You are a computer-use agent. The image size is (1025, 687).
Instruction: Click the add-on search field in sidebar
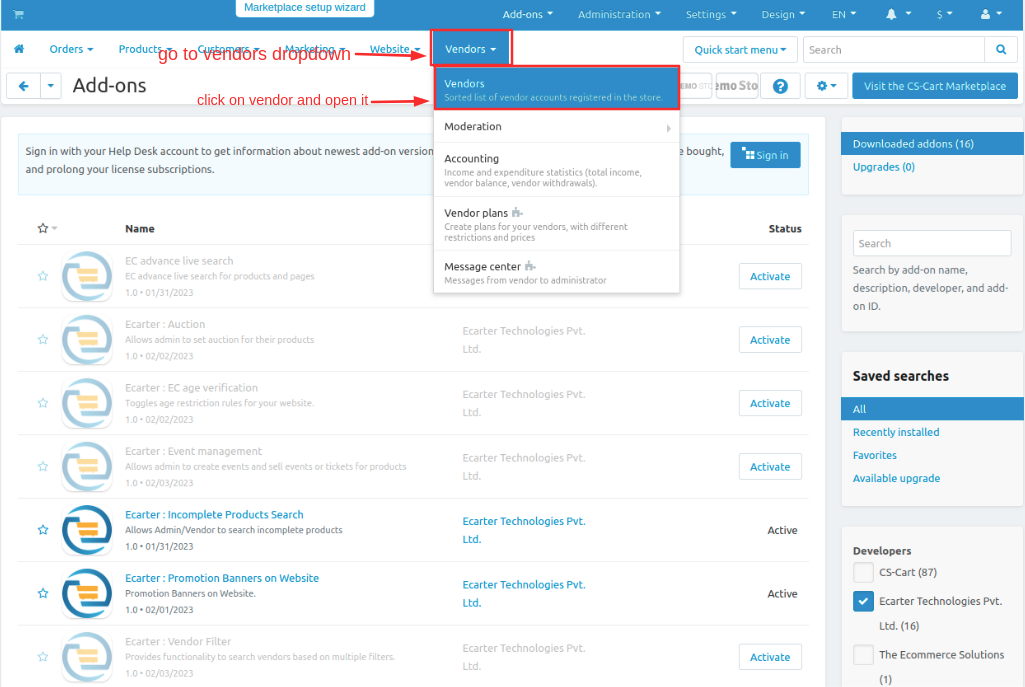pyautogui.click(x=932, y=243)
